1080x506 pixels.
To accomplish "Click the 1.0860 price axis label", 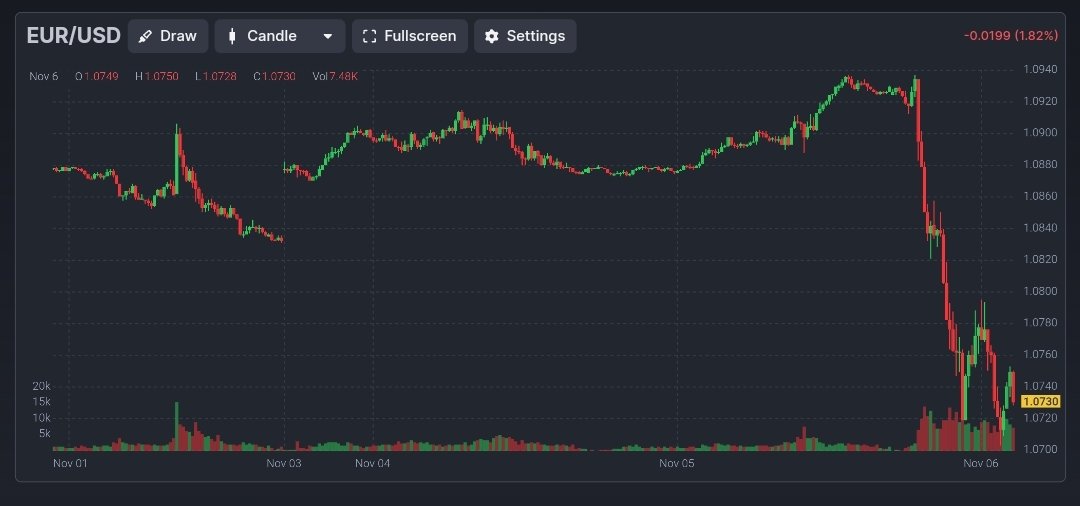I will click(x=1040, y=196).
